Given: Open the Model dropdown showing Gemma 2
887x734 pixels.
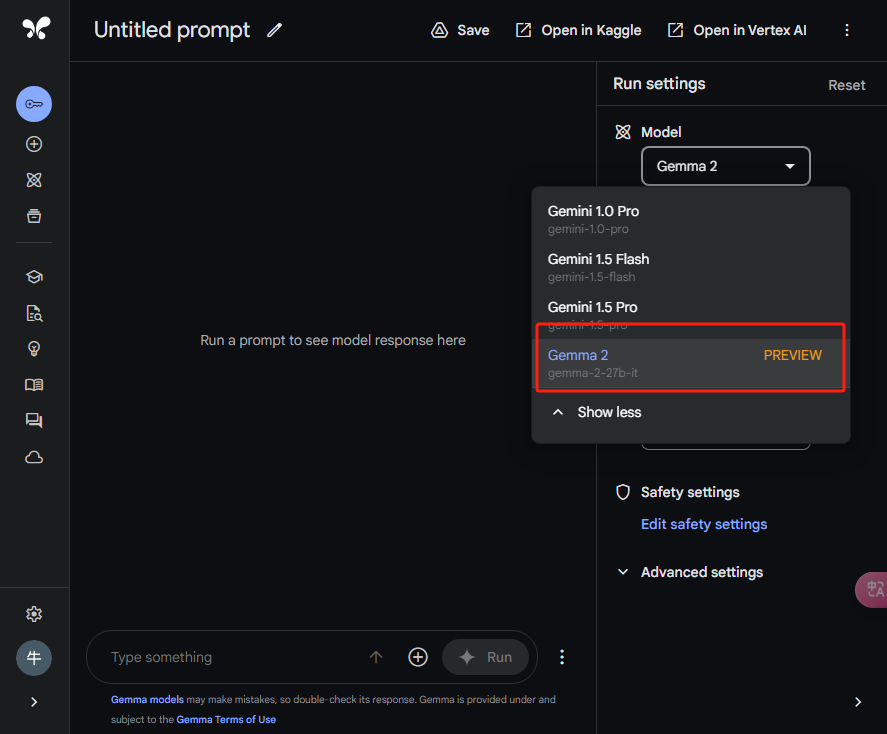Looking at the screenshot, I should tap(726, 166).
